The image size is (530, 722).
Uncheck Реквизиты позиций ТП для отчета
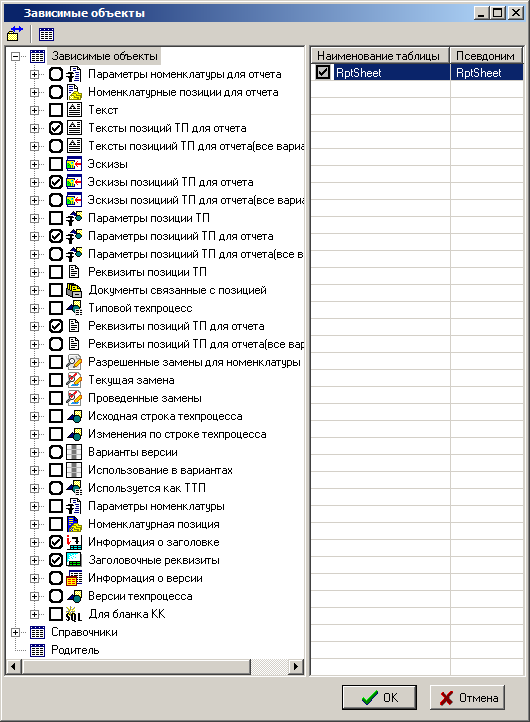tap(56, 326)
